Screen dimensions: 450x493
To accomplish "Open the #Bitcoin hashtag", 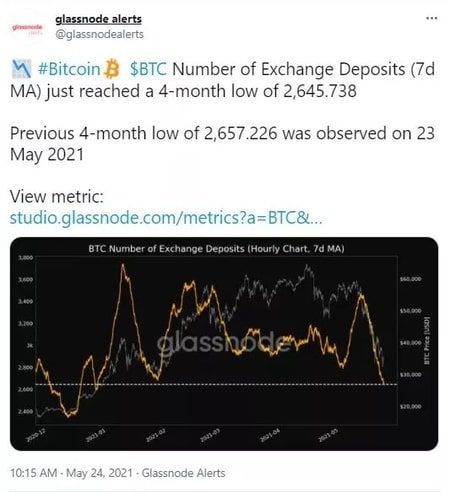I will coord(69,69).
